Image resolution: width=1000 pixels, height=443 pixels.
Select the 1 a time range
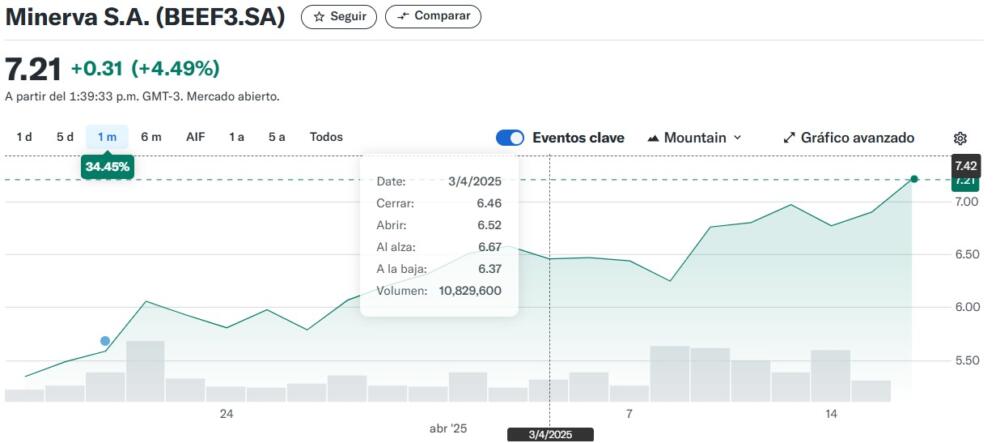pyautogui.click(x=237, y=137)
